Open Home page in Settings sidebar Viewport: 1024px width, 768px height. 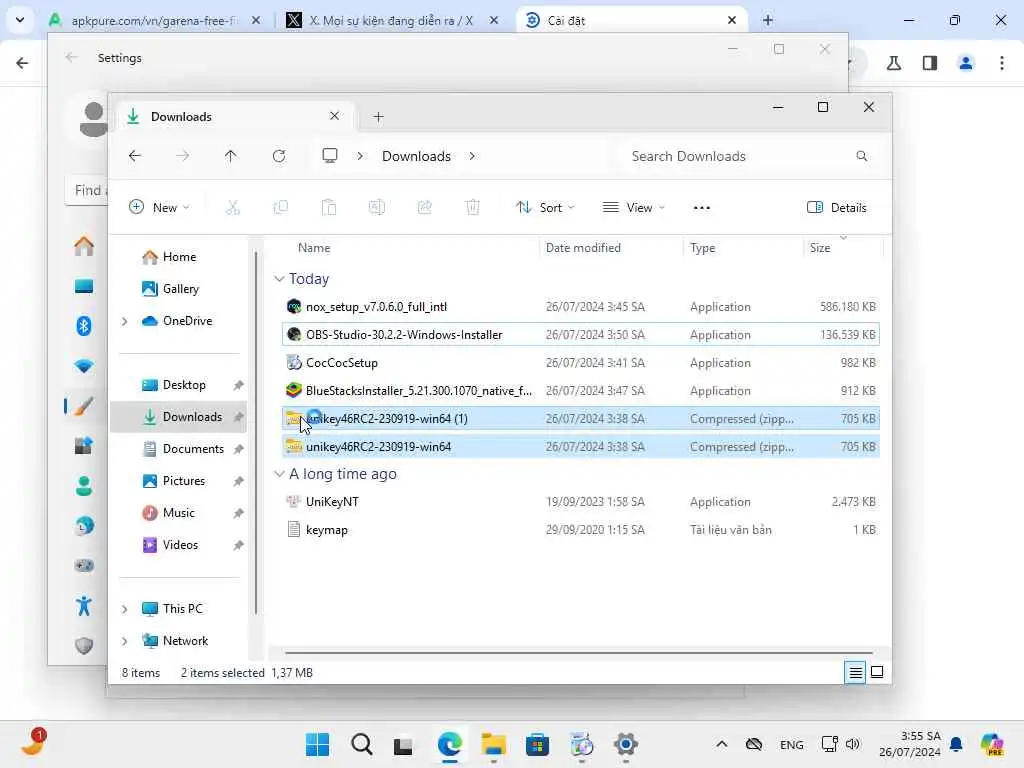pos(84,247)
